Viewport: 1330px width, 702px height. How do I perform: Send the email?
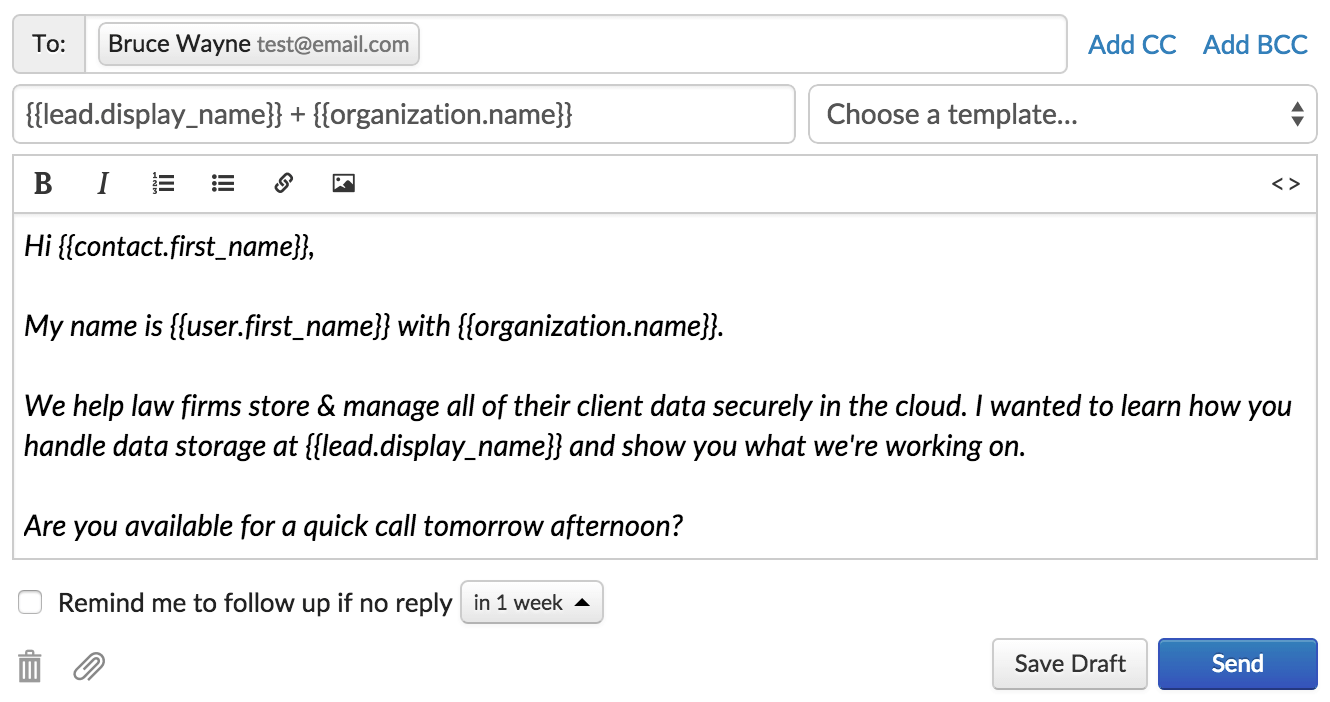1237,664
